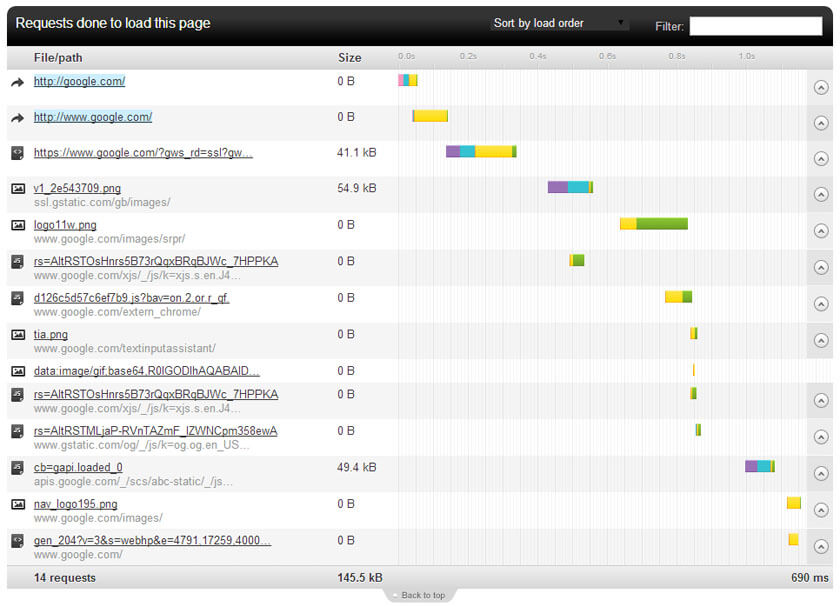The height and width of the screenshot is (607, 840).
Task: Open the rs=AltRSTMLjaP-RVnTAZmF request link
Action: [x=155, y=431]
